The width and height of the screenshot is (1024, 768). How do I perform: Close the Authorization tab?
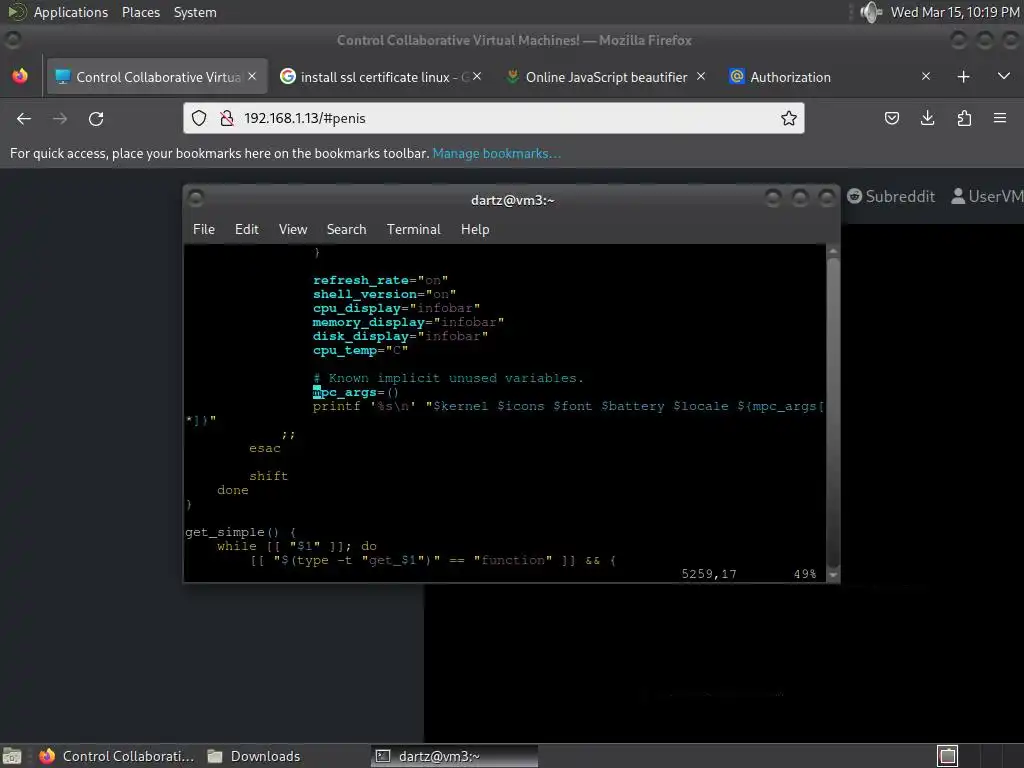click(926, 76)
